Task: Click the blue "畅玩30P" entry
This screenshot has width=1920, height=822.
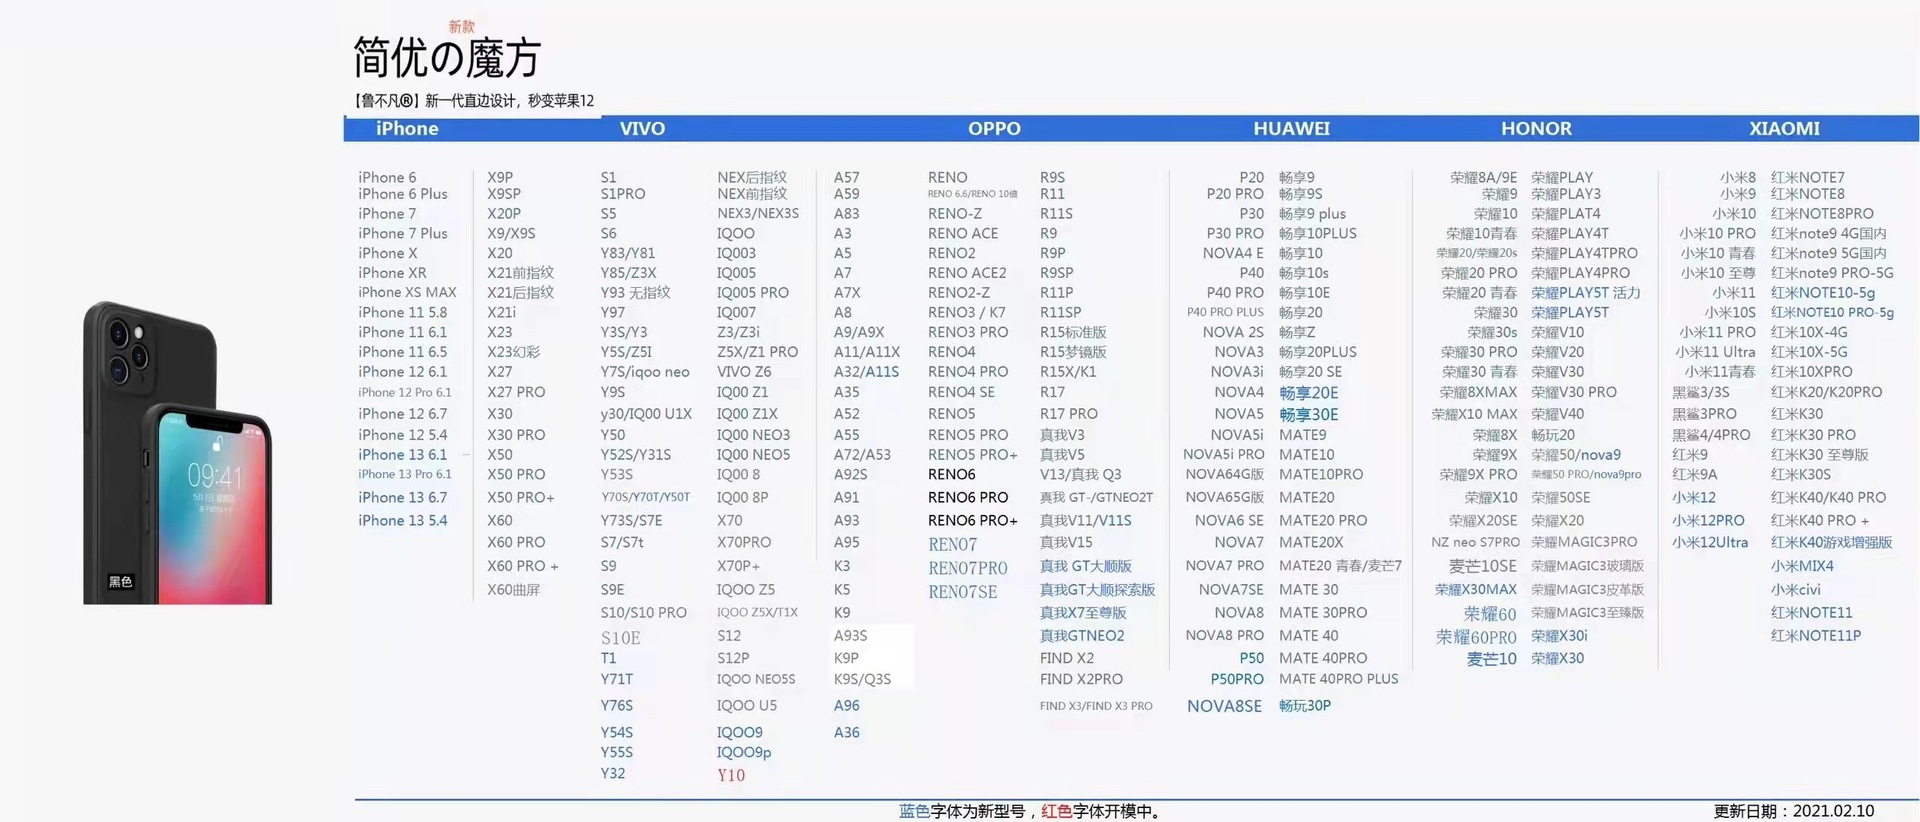Action: tap(1305, 705)
